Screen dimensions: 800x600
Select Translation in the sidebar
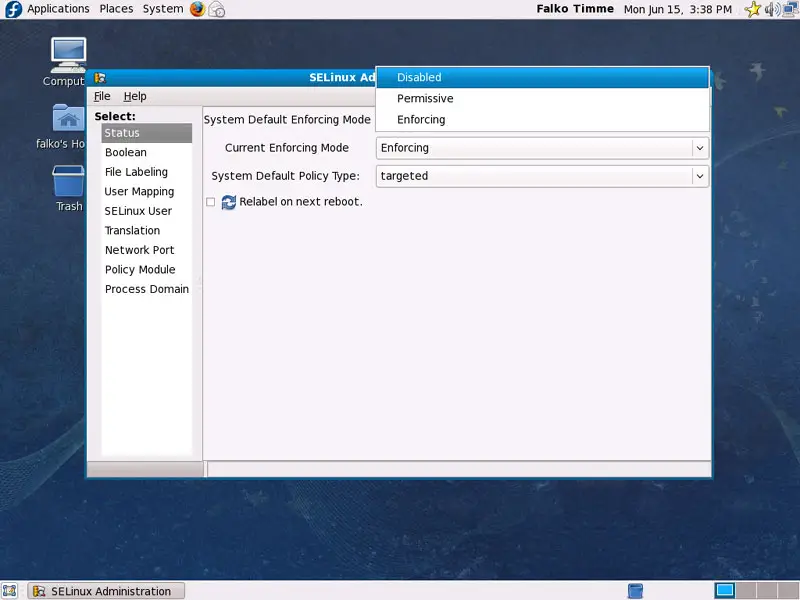click(x=146, y=231)
